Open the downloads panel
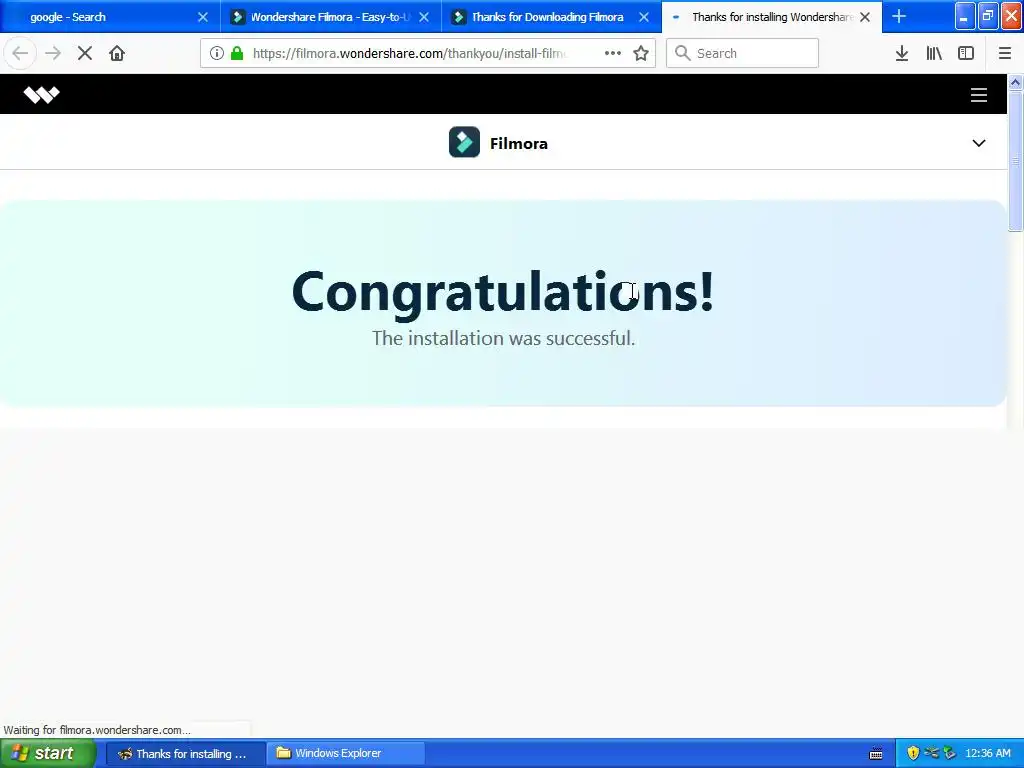The image size is (1024, 768). [x=902, y=54]
